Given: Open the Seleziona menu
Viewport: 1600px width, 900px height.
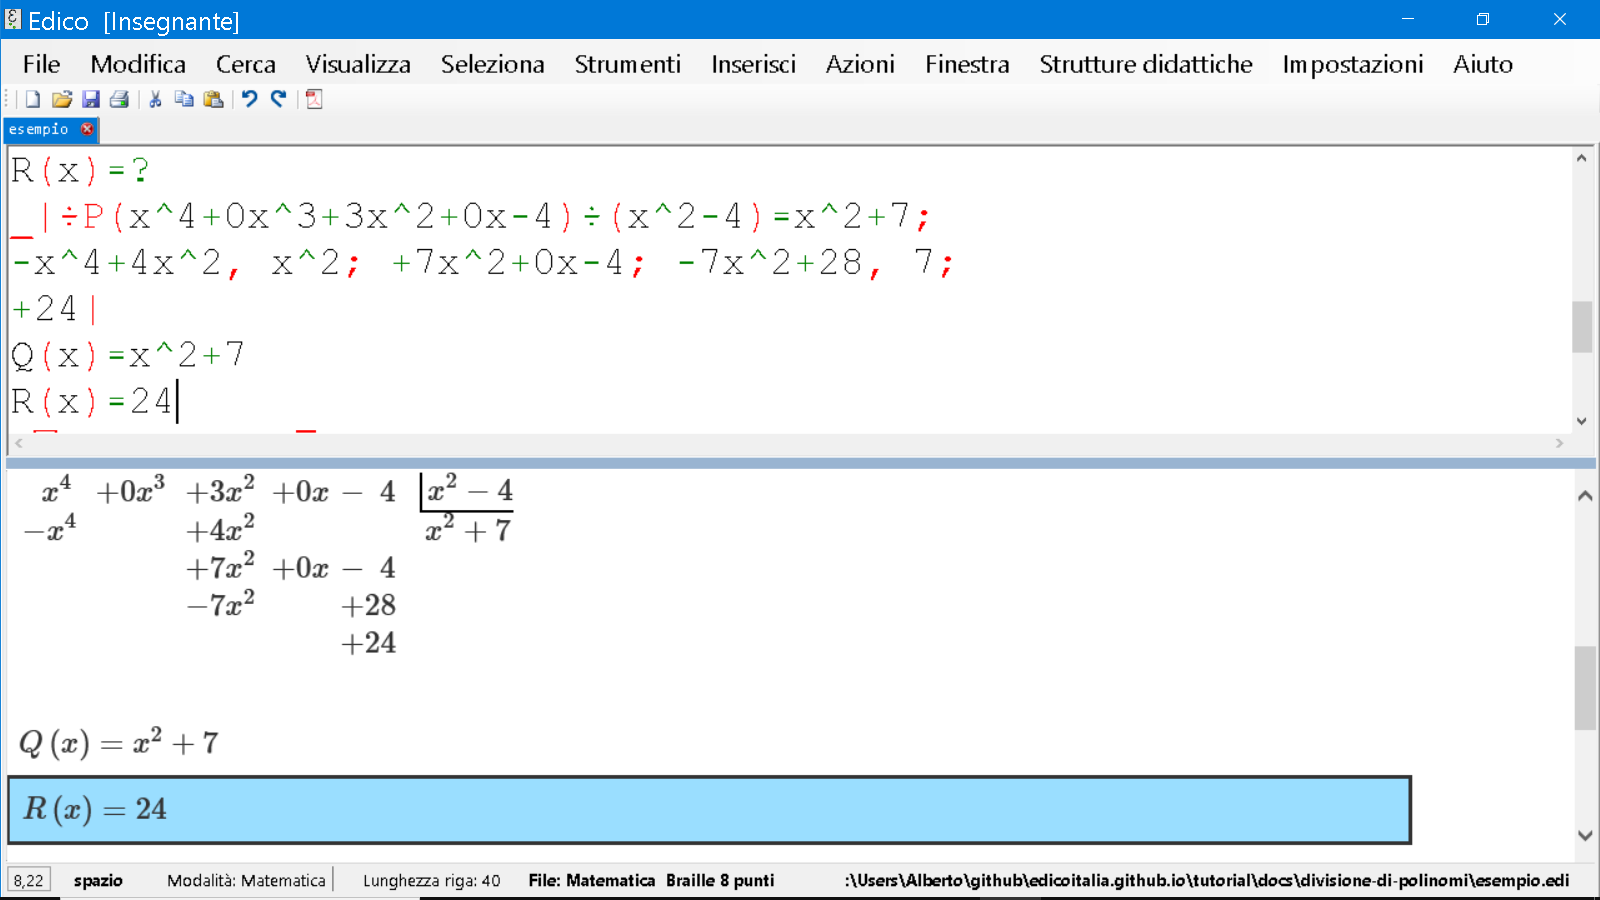Looking at the screenshot, I should [x=493, y=64].
